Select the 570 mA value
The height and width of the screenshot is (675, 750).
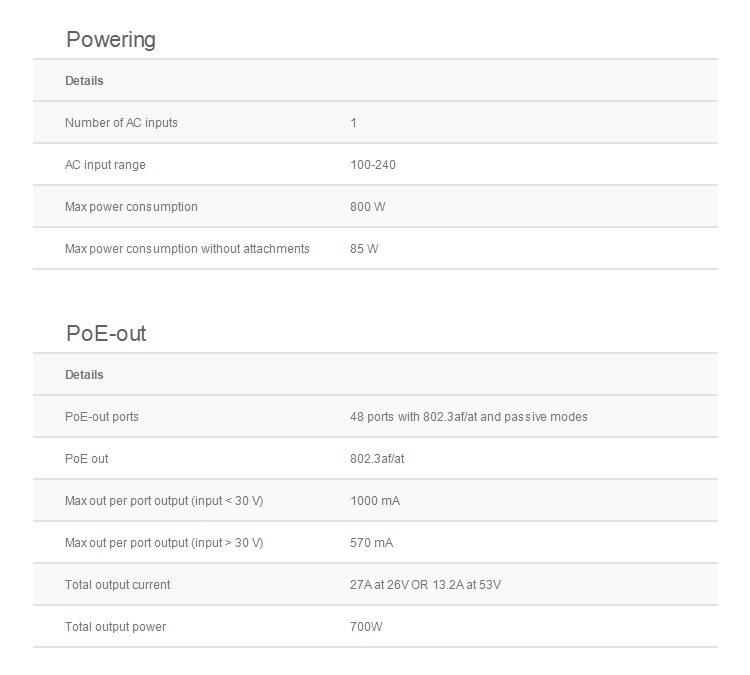coord(371,543)
